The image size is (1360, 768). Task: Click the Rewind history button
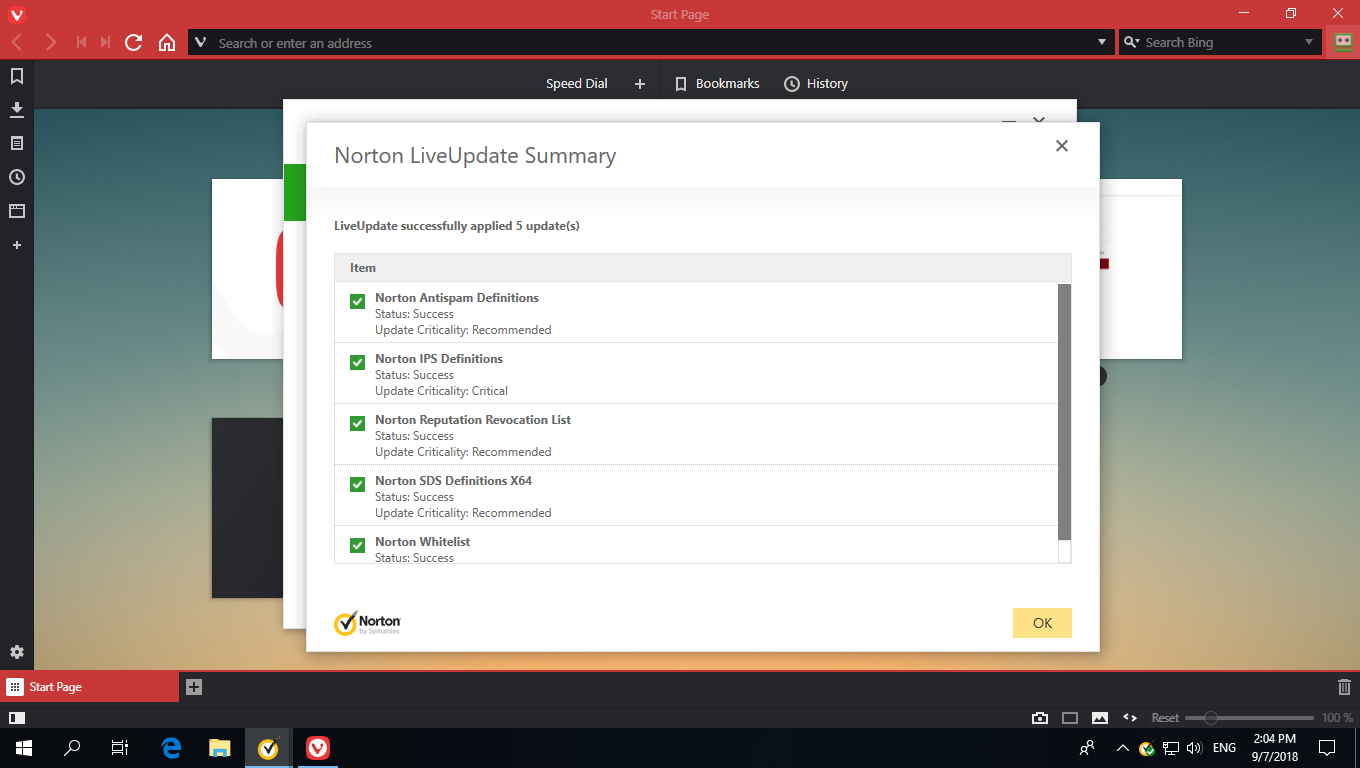tap(81, 43)
